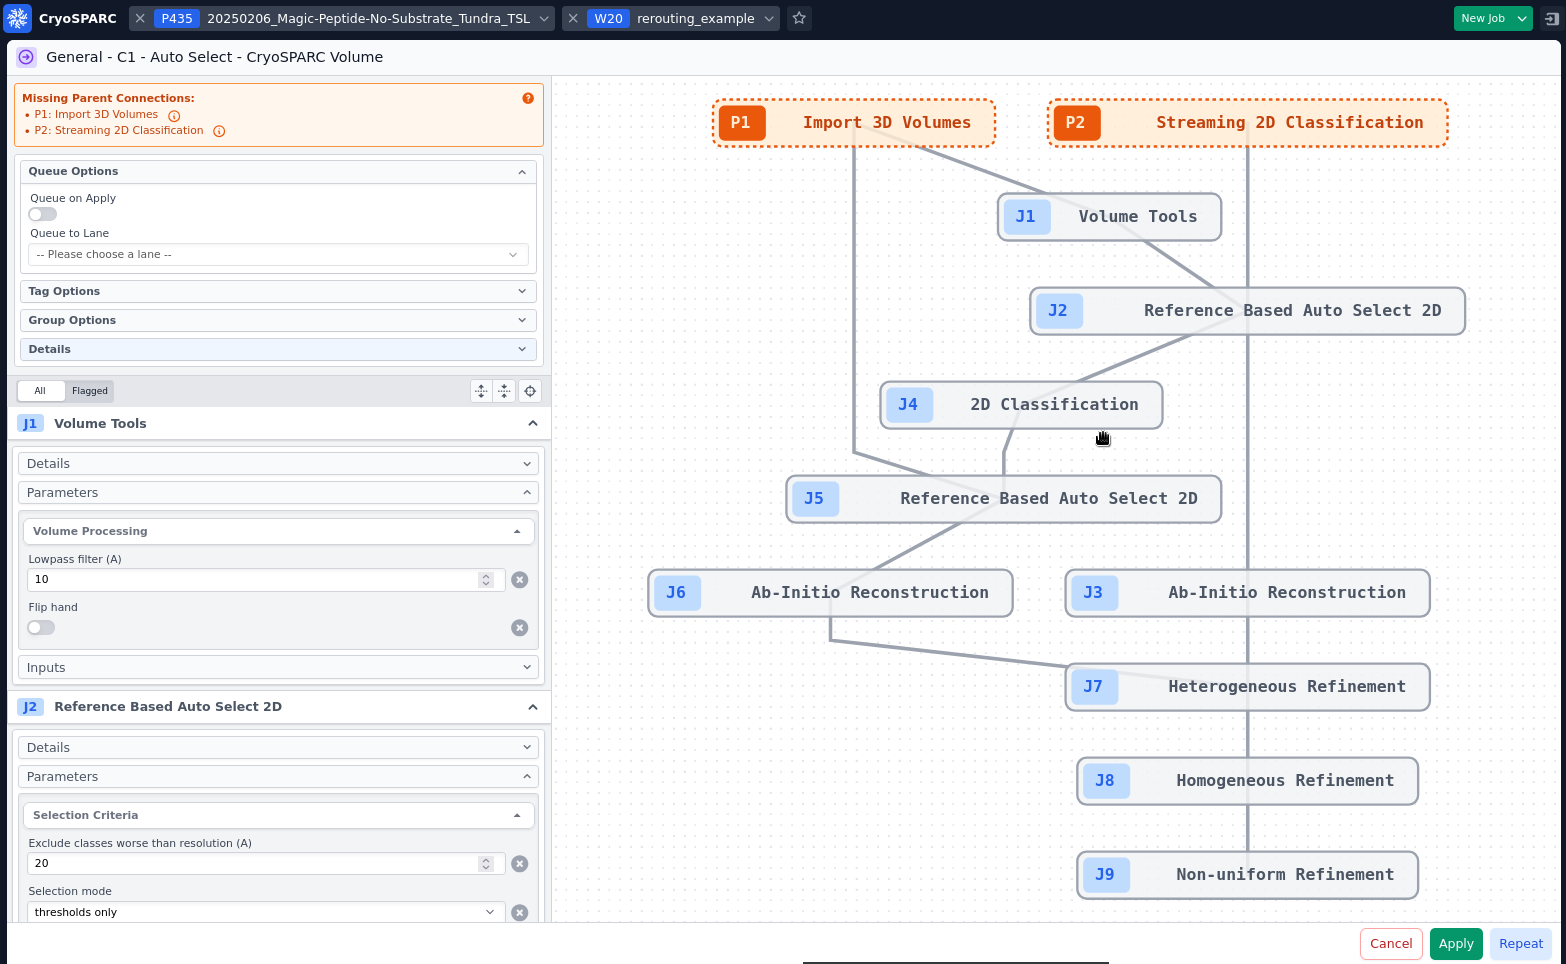Toggle the Queue on Apply switch
This screenshot has width=1566, height=964.
(x=43, y=214)
